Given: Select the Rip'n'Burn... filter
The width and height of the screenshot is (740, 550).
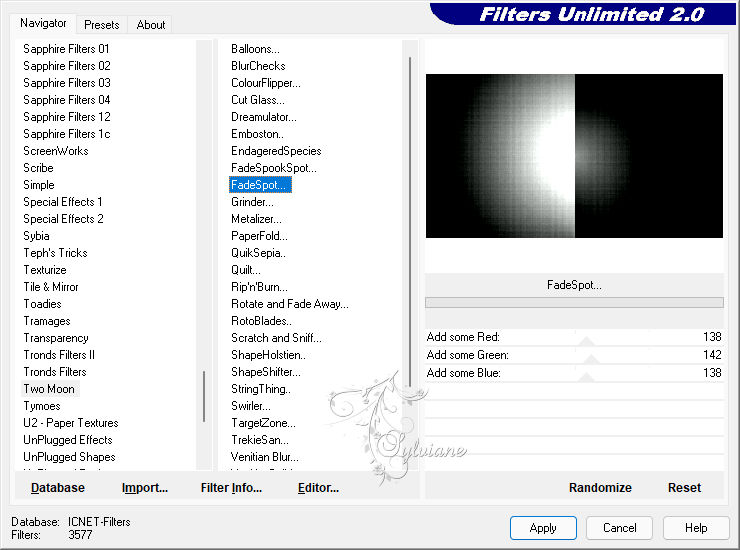Looking at the screenshot, I should (x=259, y=287).
